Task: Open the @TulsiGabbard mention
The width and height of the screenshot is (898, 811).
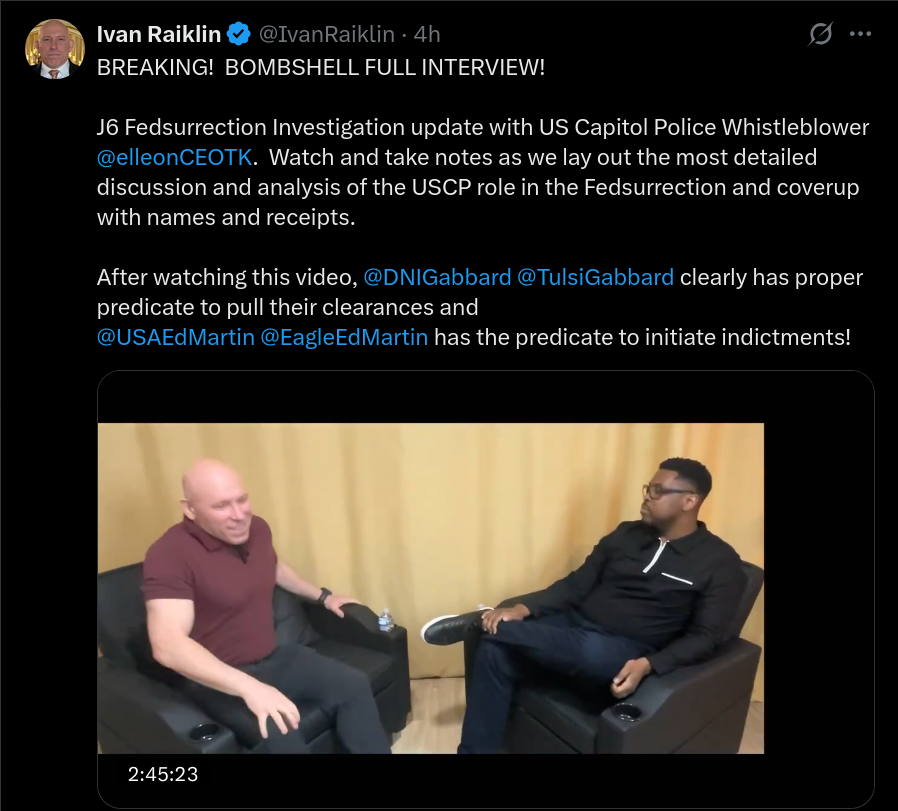Action: 595,277
